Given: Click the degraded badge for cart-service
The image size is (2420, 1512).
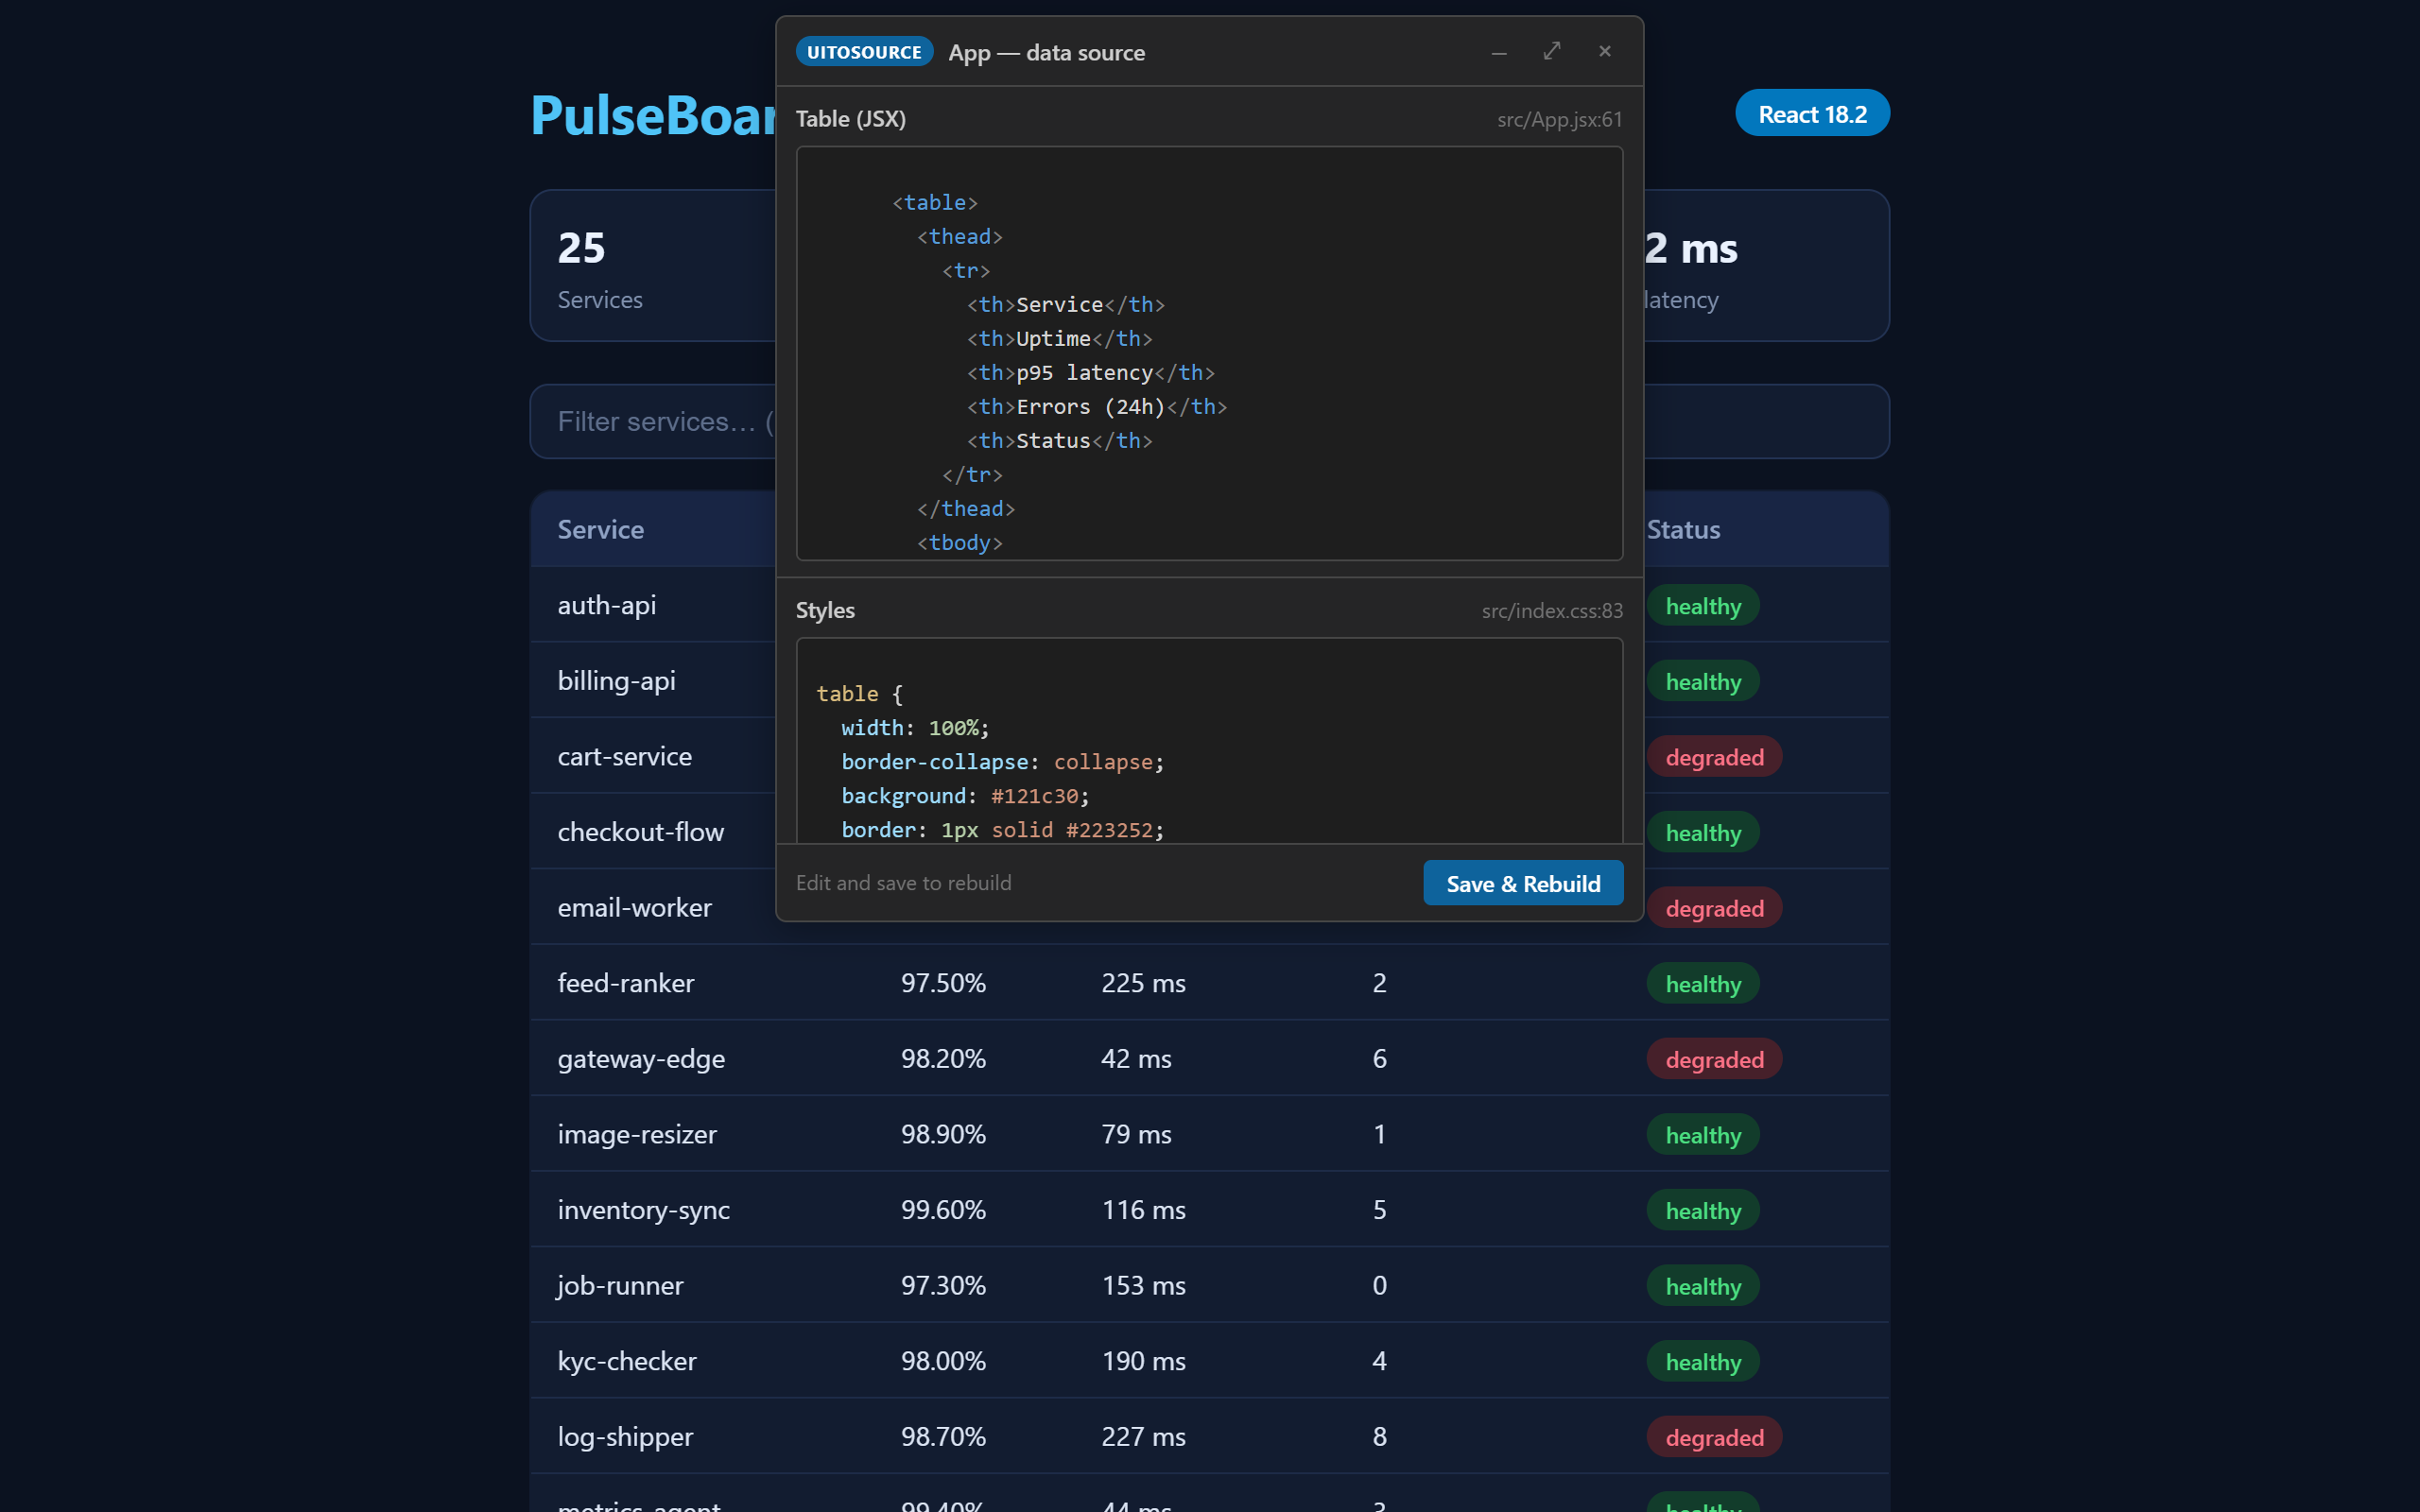Looking at the screenshot, I should point(1714,757).
